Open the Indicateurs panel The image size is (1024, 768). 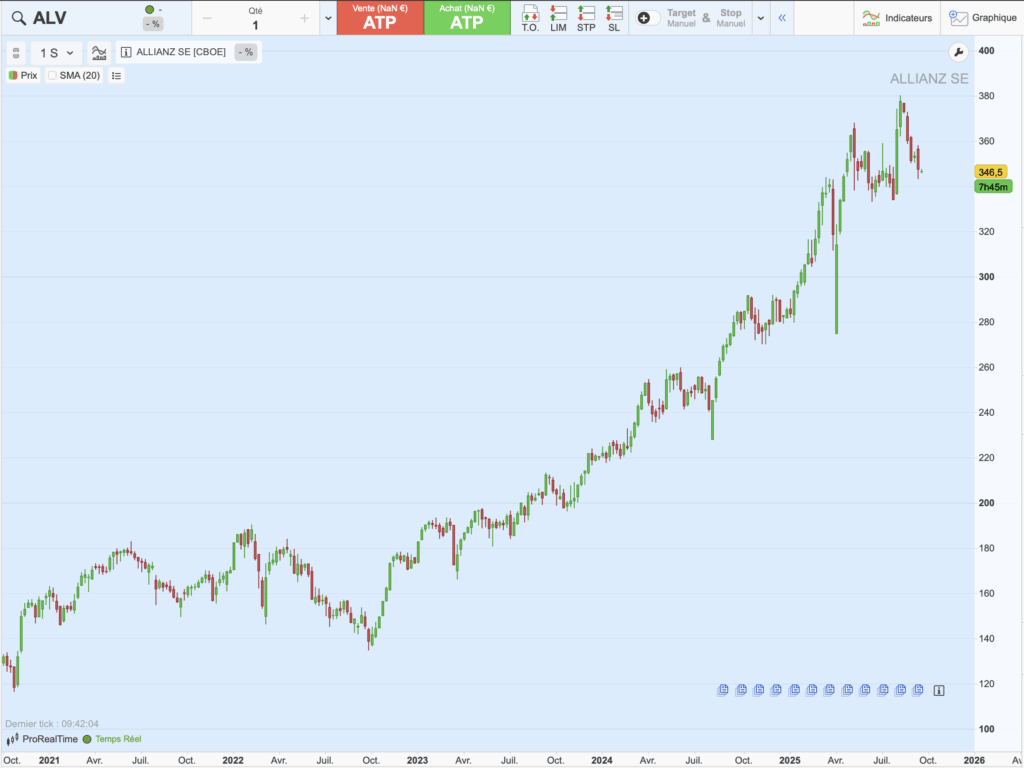(898, 17)
